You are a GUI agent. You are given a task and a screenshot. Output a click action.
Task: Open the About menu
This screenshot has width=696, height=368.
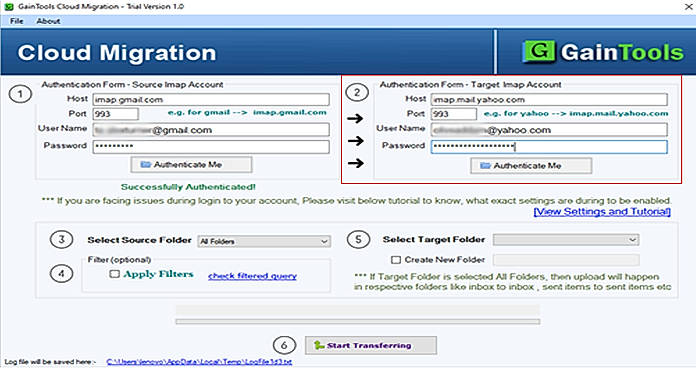(x=48, y=21)
